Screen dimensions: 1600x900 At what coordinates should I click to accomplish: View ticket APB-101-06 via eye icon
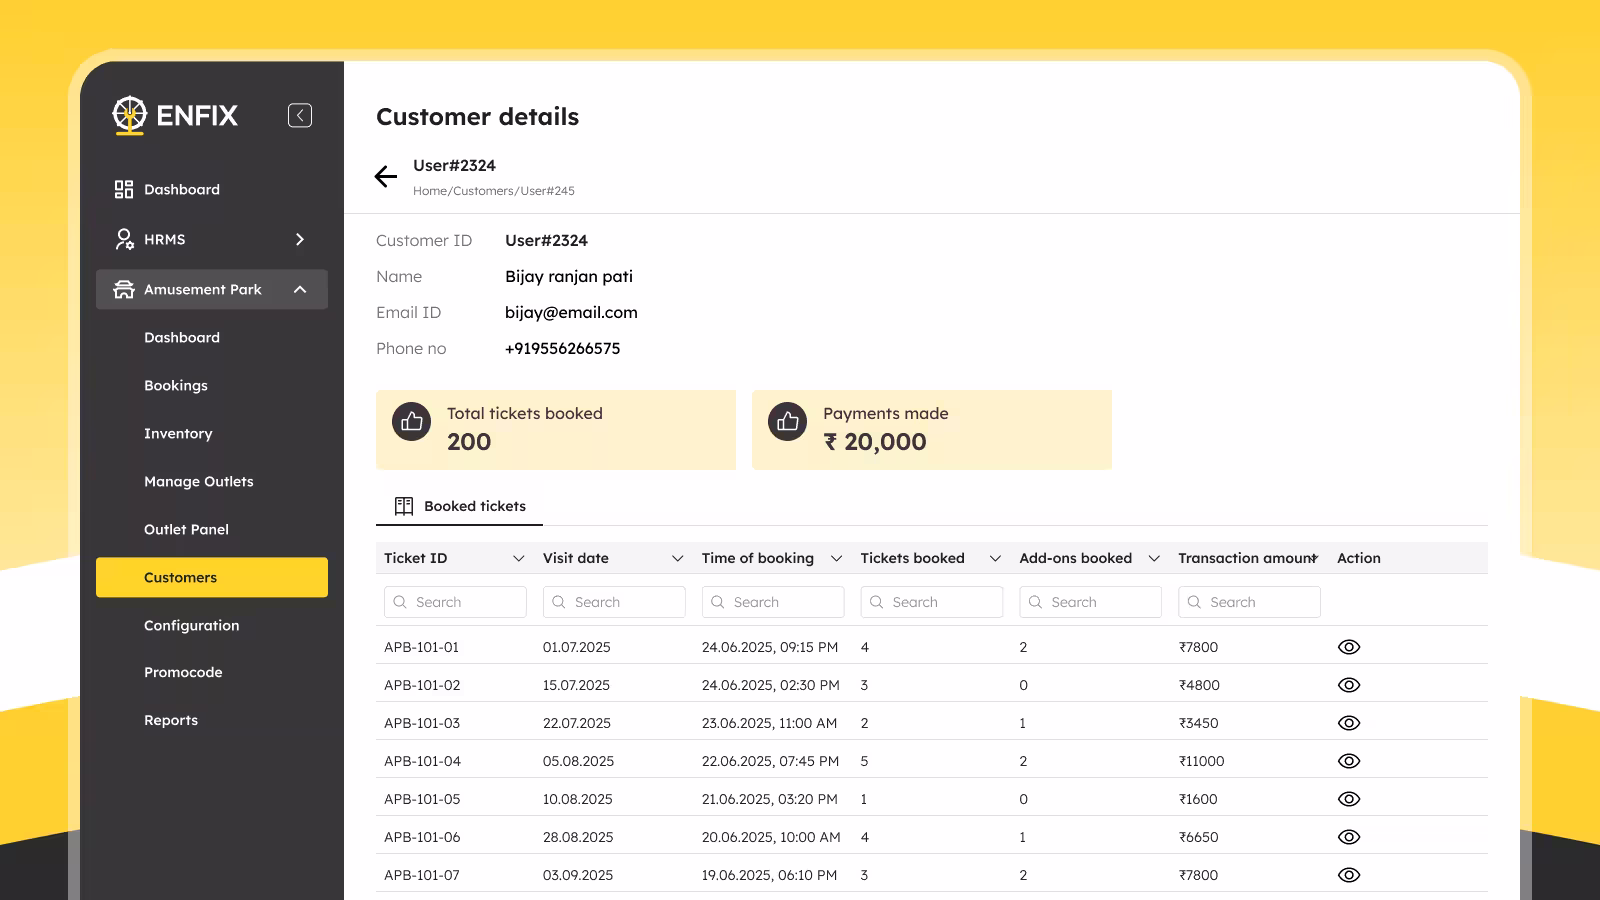pos(1349,837)
